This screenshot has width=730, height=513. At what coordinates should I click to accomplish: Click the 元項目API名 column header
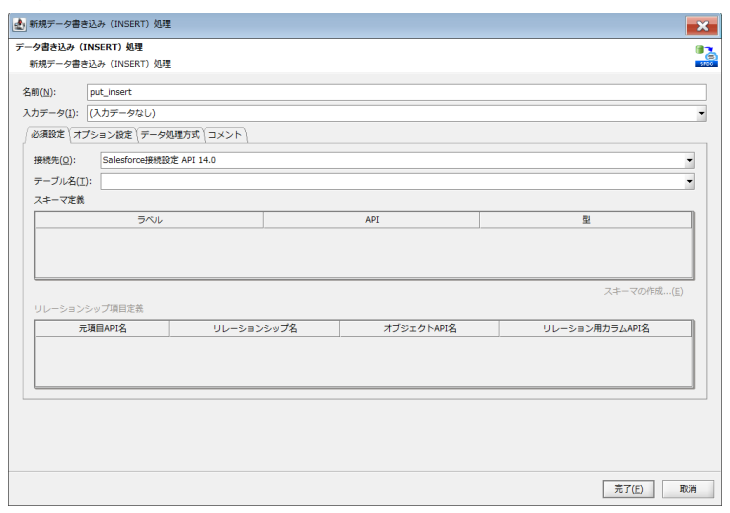point(102,328)
